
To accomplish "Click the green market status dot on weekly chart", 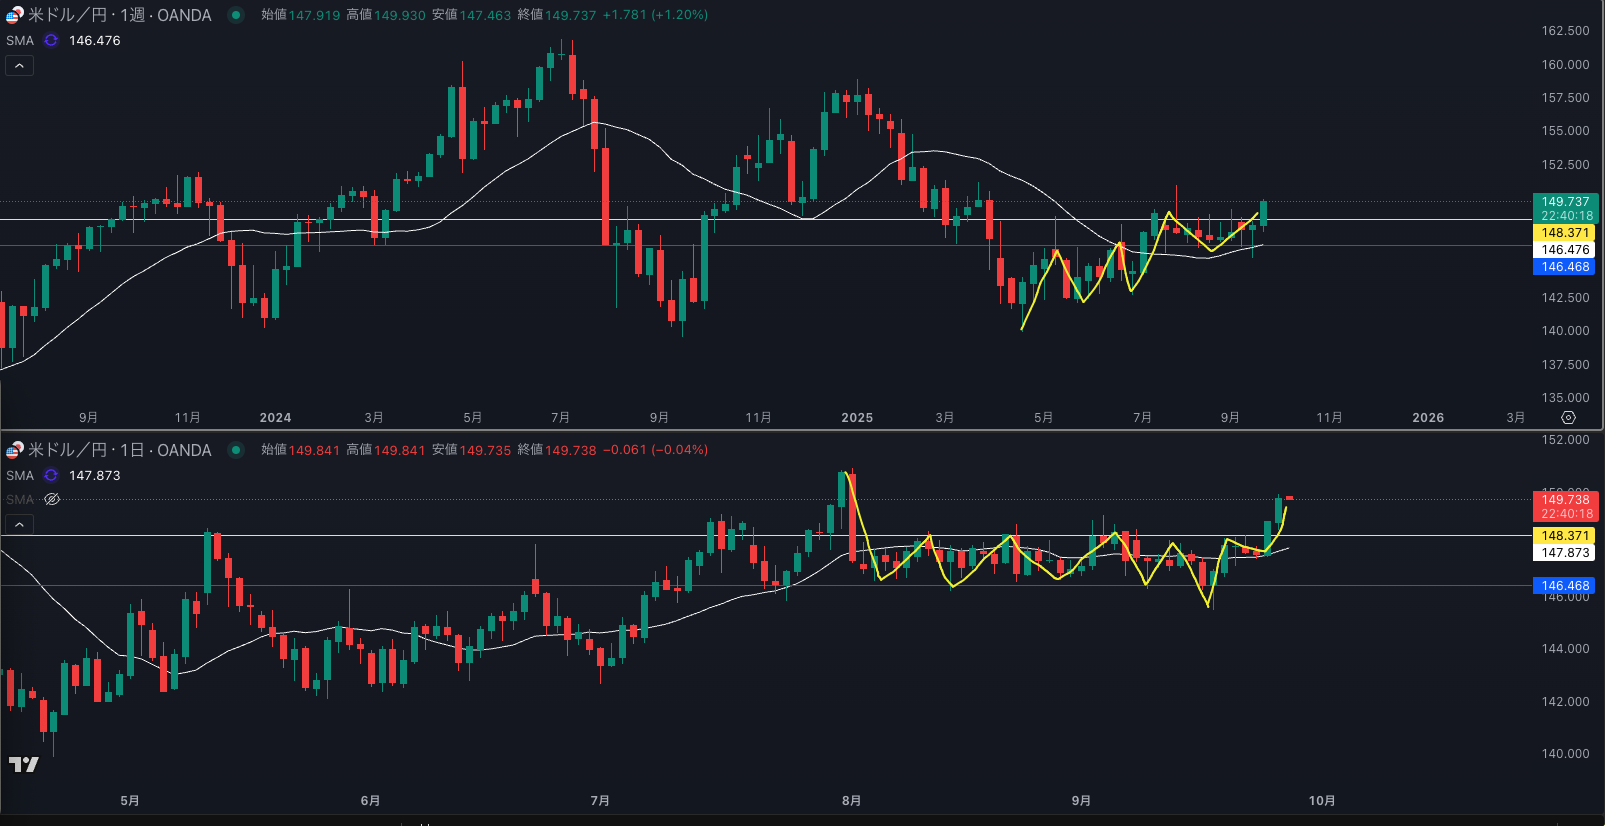I will point(236,15).
